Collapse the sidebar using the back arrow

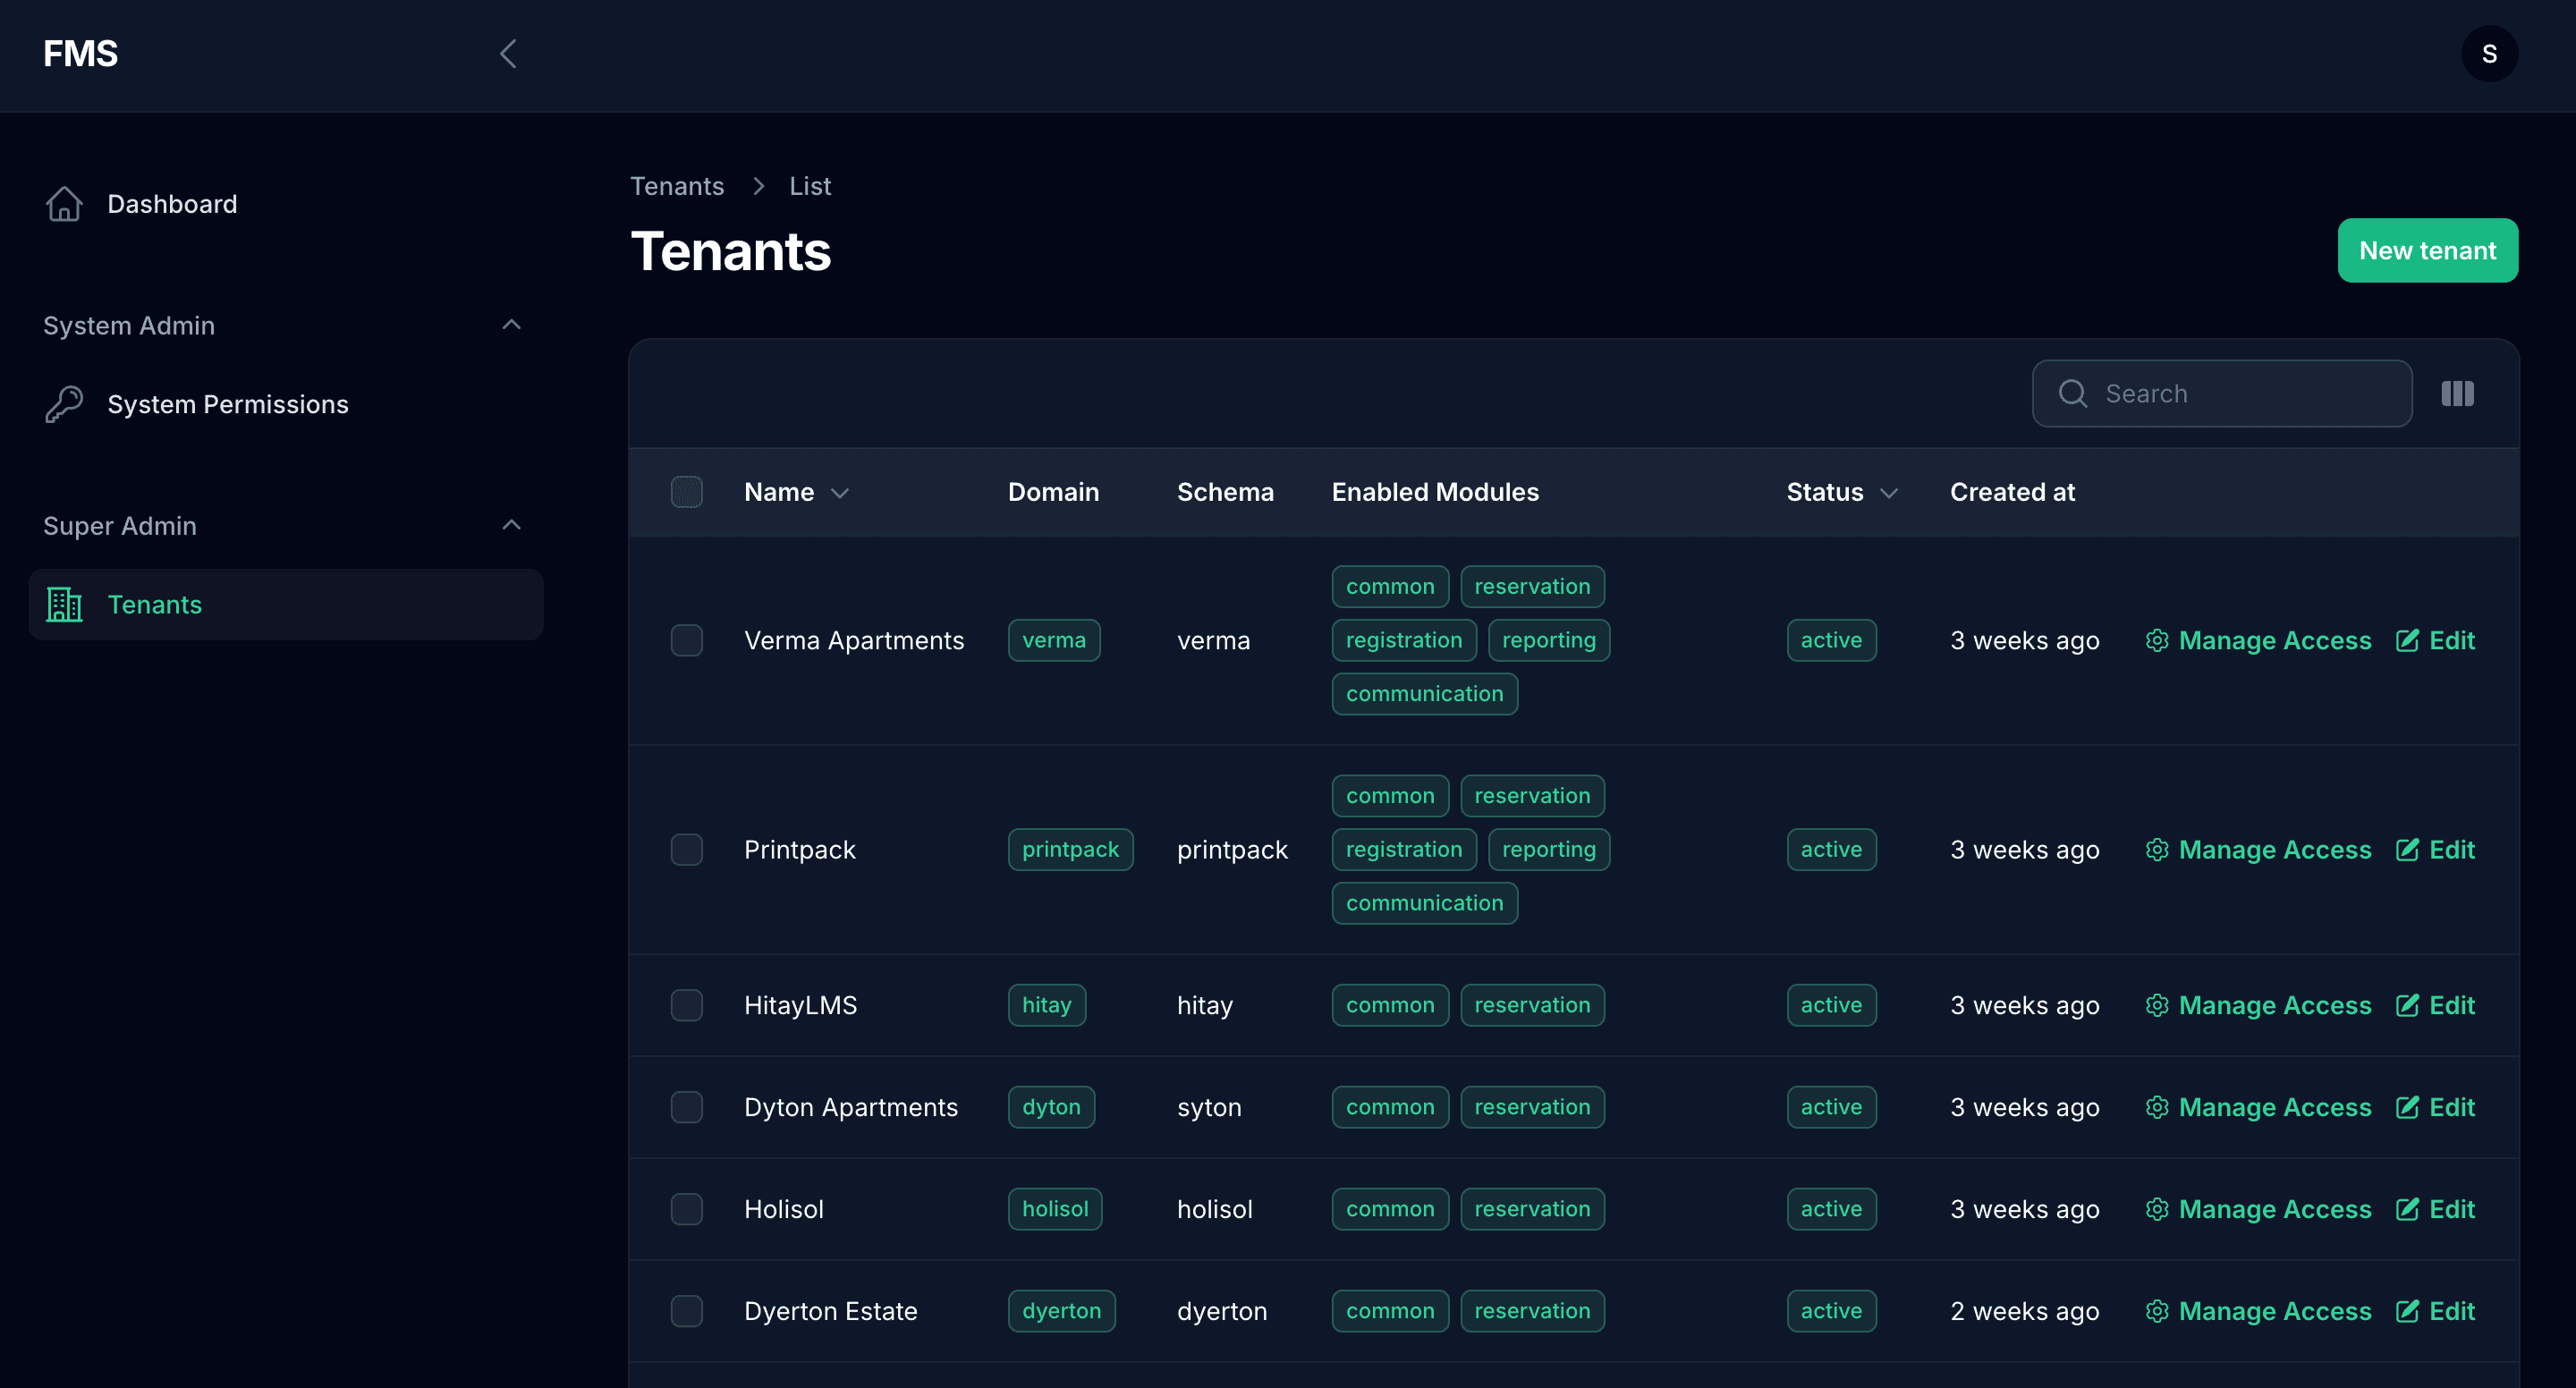coord(508,53)
